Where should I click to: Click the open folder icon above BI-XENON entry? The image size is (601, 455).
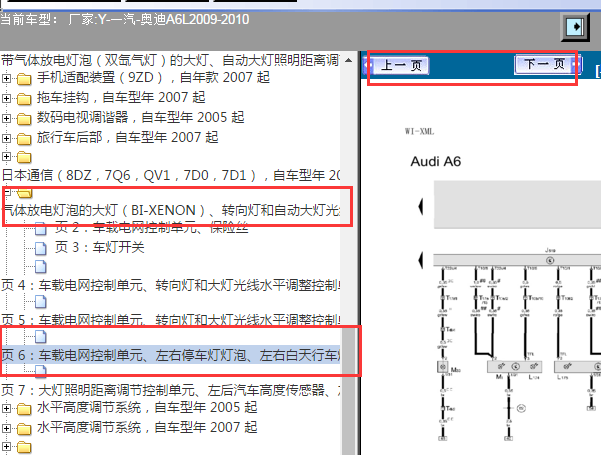(25, 193)
